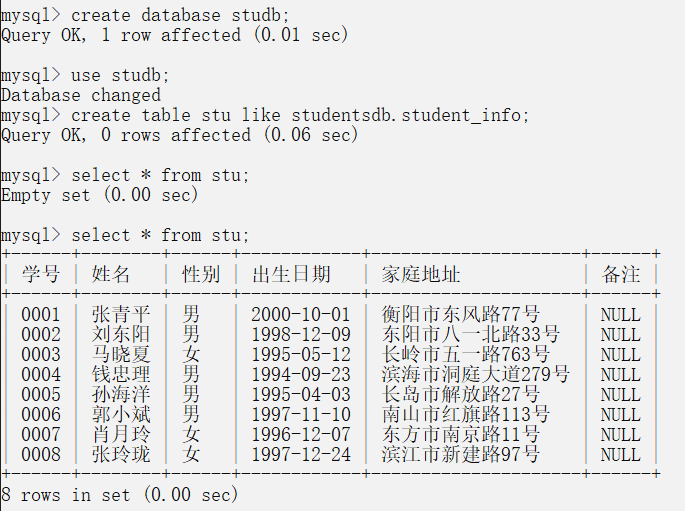Click the '8 rows in set' result line
685x511 pixels.
point(120,495)
